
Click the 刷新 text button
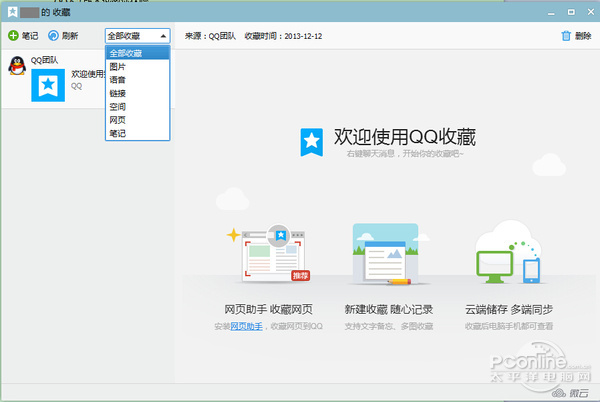click(x=70, y=36)
